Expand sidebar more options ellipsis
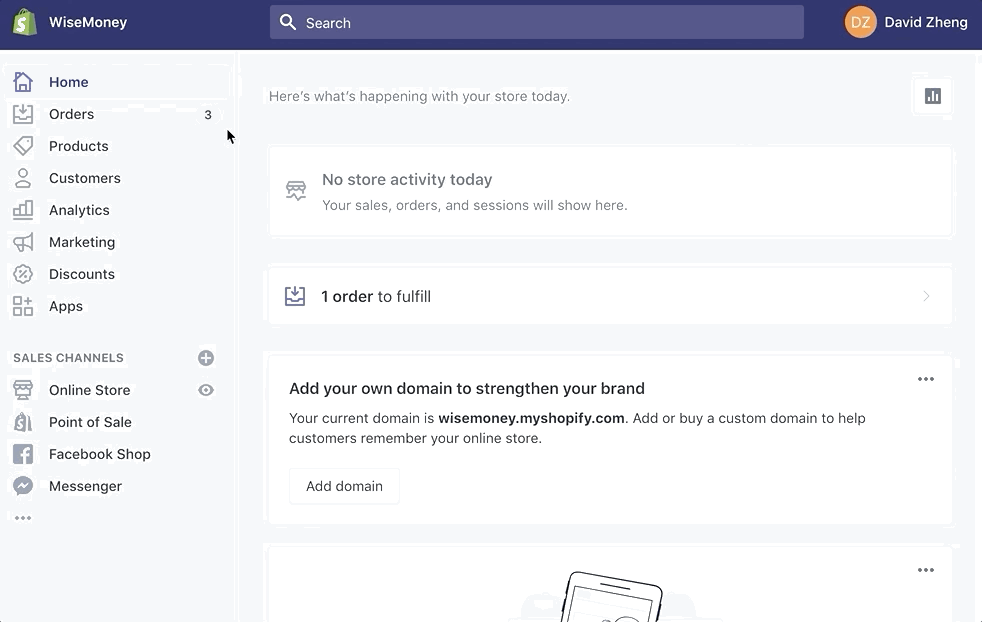This screenshot has width=982, height=622. click(23, 518)
